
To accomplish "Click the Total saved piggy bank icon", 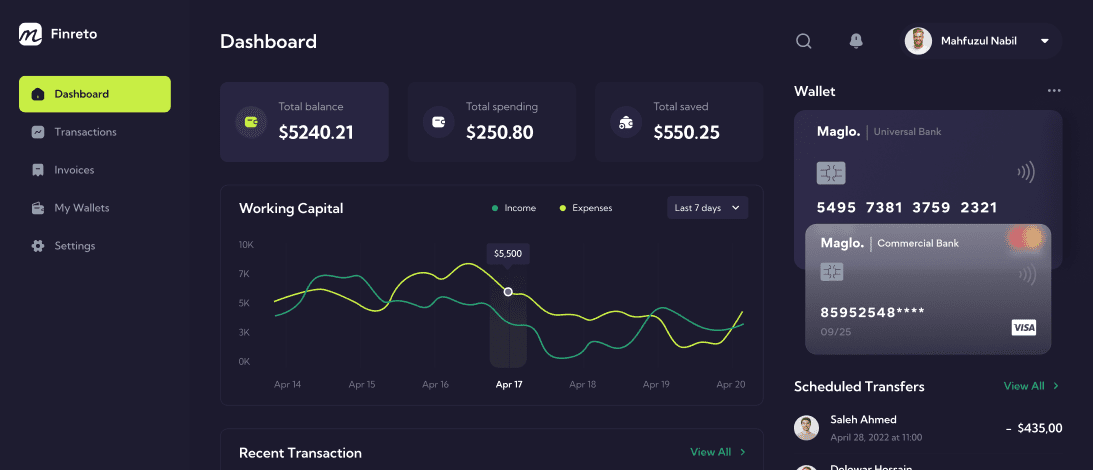I will coord(626,122).
